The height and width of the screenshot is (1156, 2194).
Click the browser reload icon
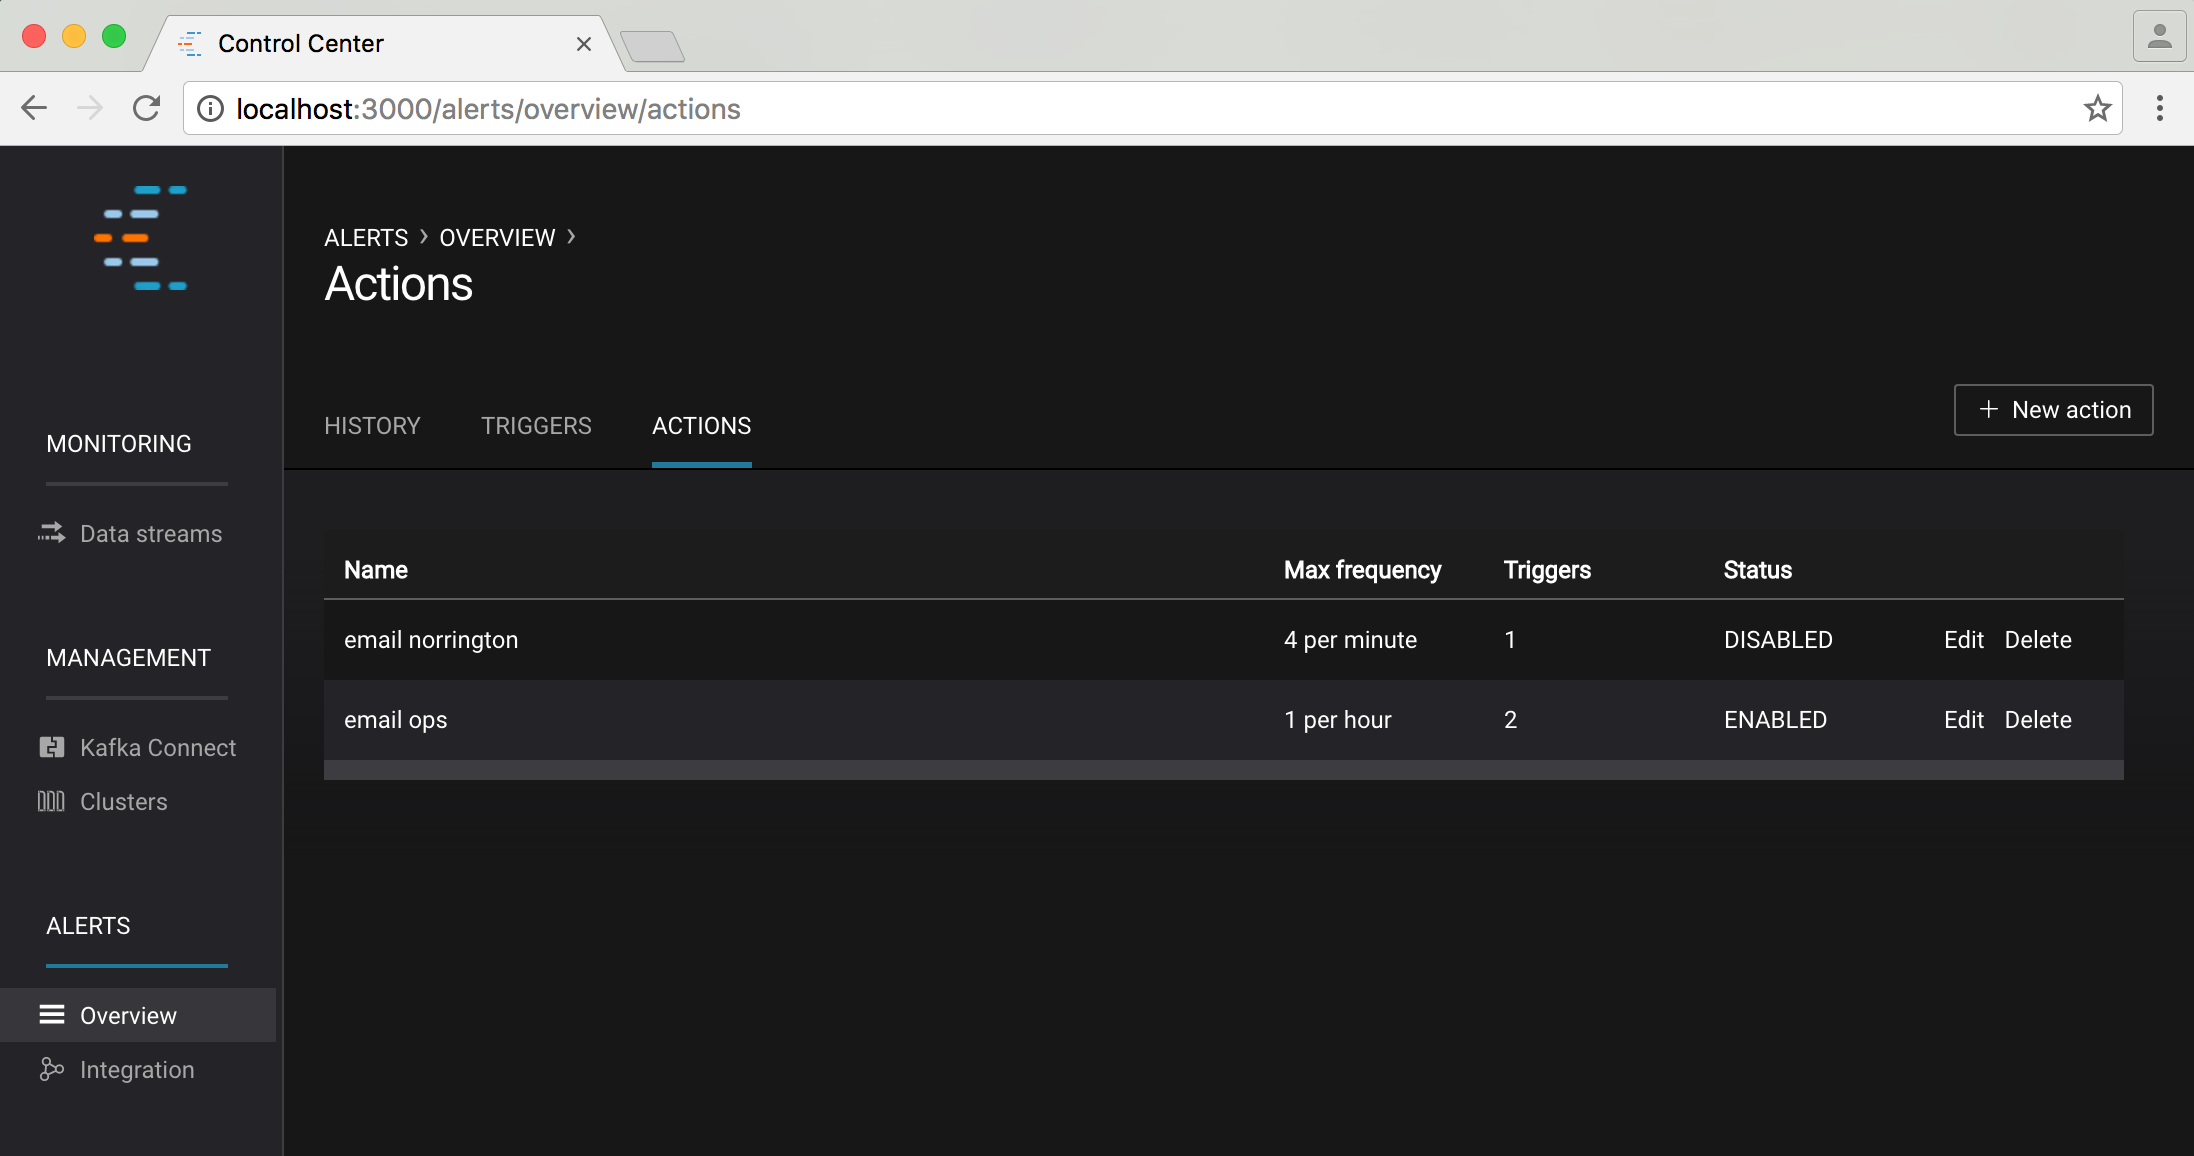click(x=147, y=108)
